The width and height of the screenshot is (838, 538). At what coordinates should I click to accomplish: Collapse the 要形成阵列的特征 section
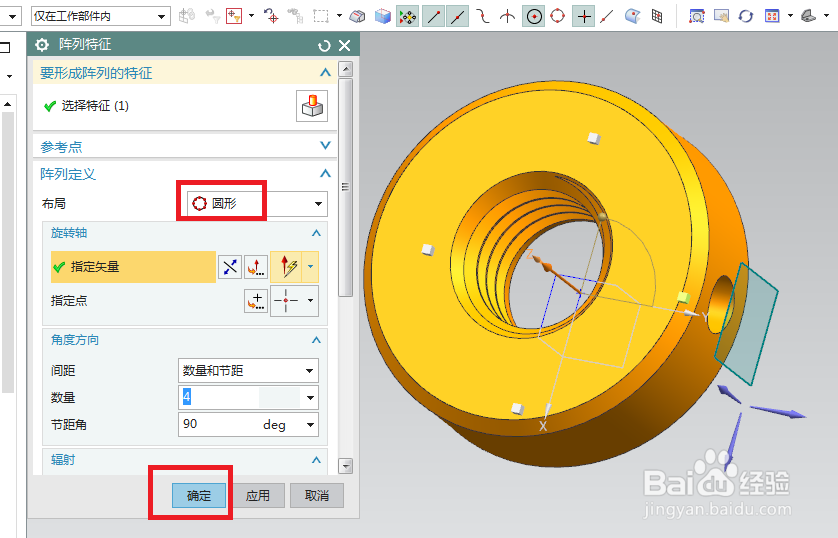325,73
